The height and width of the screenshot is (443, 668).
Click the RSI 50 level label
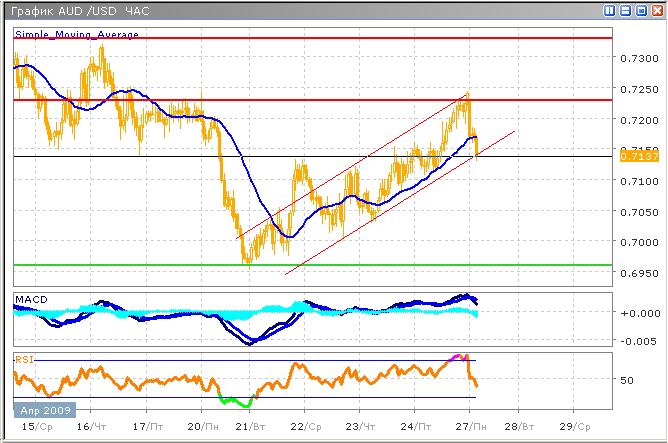tap(629, 380)
